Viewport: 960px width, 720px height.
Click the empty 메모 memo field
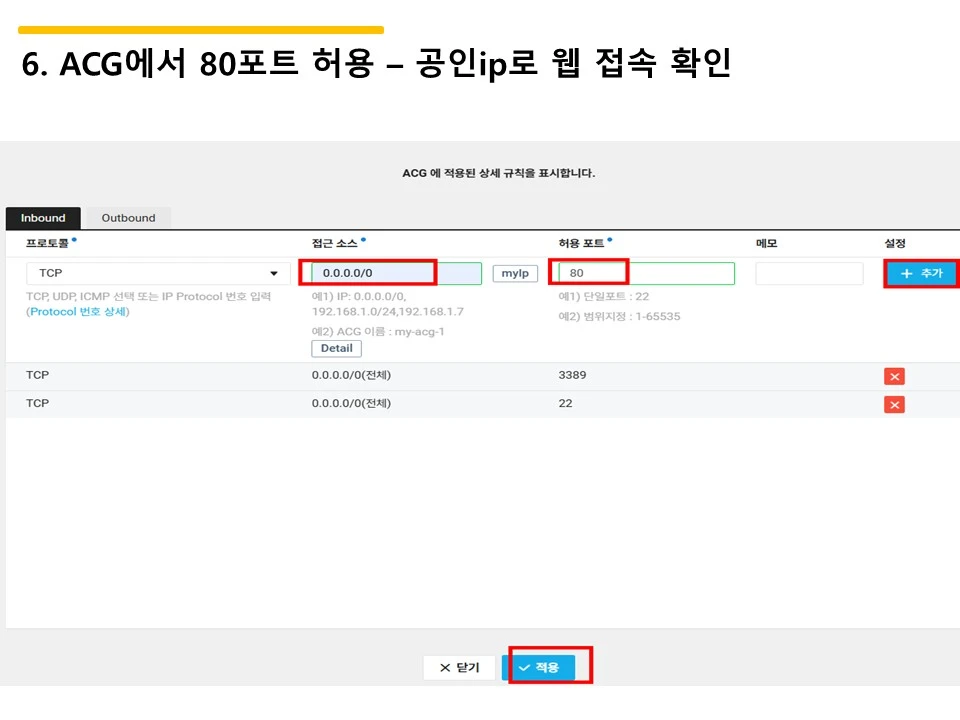point(808,272)
